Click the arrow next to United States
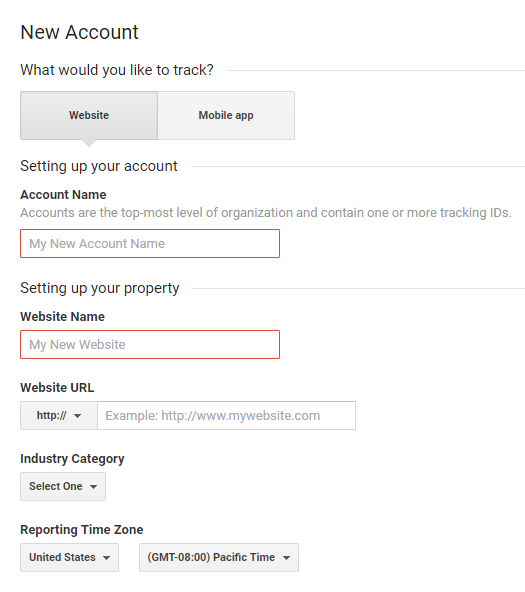This screenshot has height=592, width=525. [x=106, y=558]
